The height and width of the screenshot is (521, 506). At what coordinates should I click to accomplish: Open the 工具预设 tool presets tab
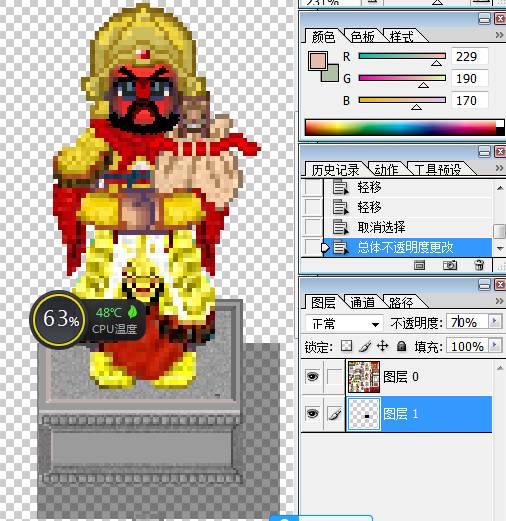(438, 170)
